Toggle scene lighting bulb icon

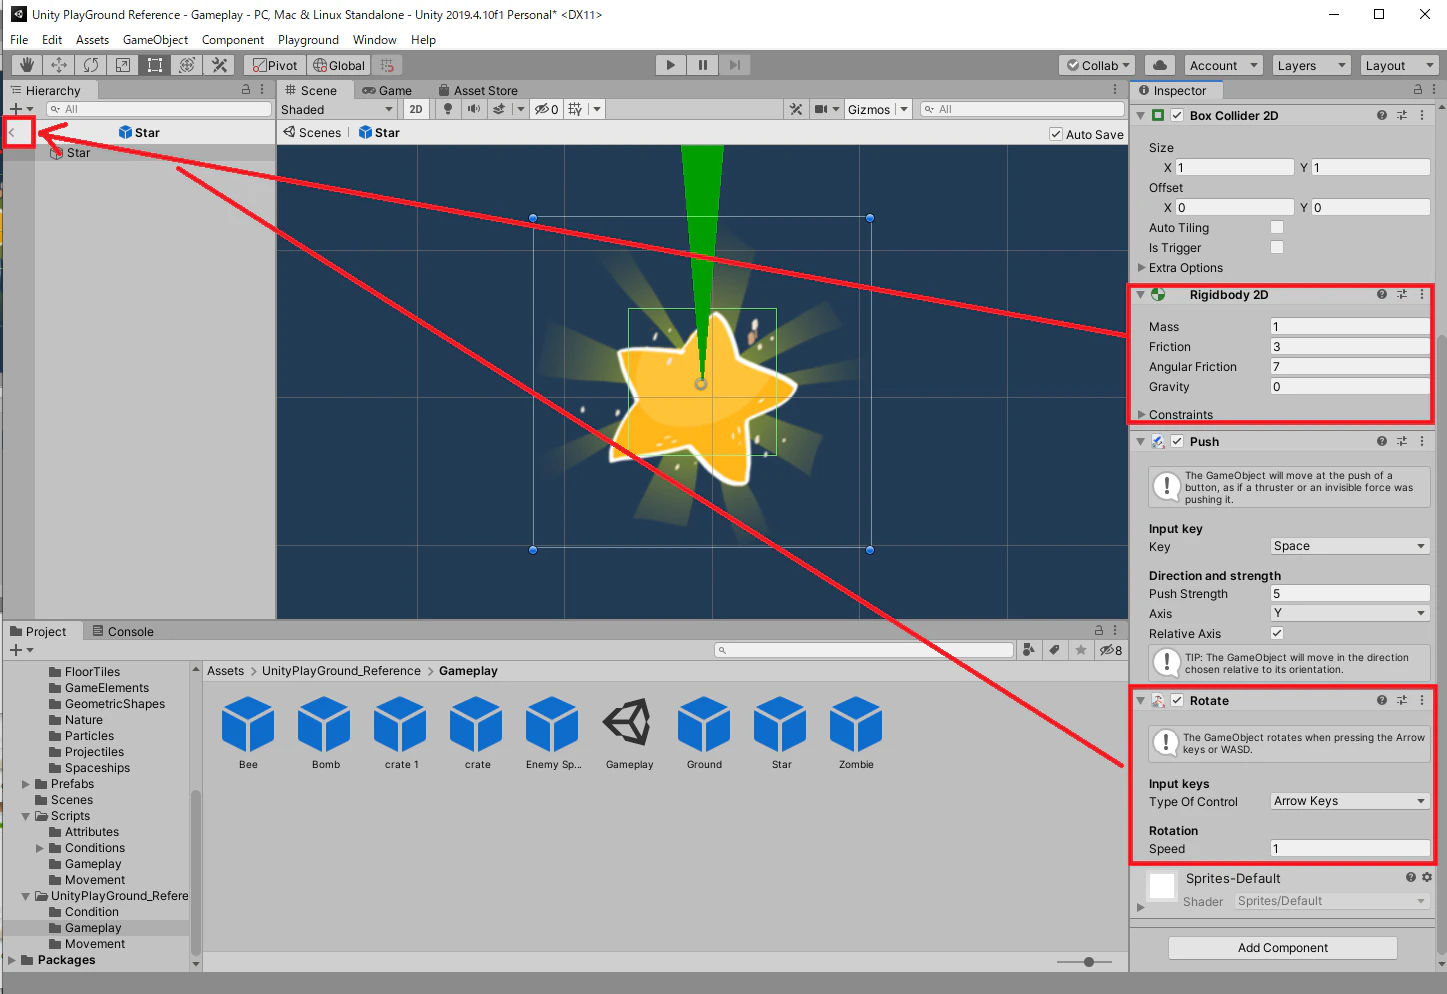(448, 109)
